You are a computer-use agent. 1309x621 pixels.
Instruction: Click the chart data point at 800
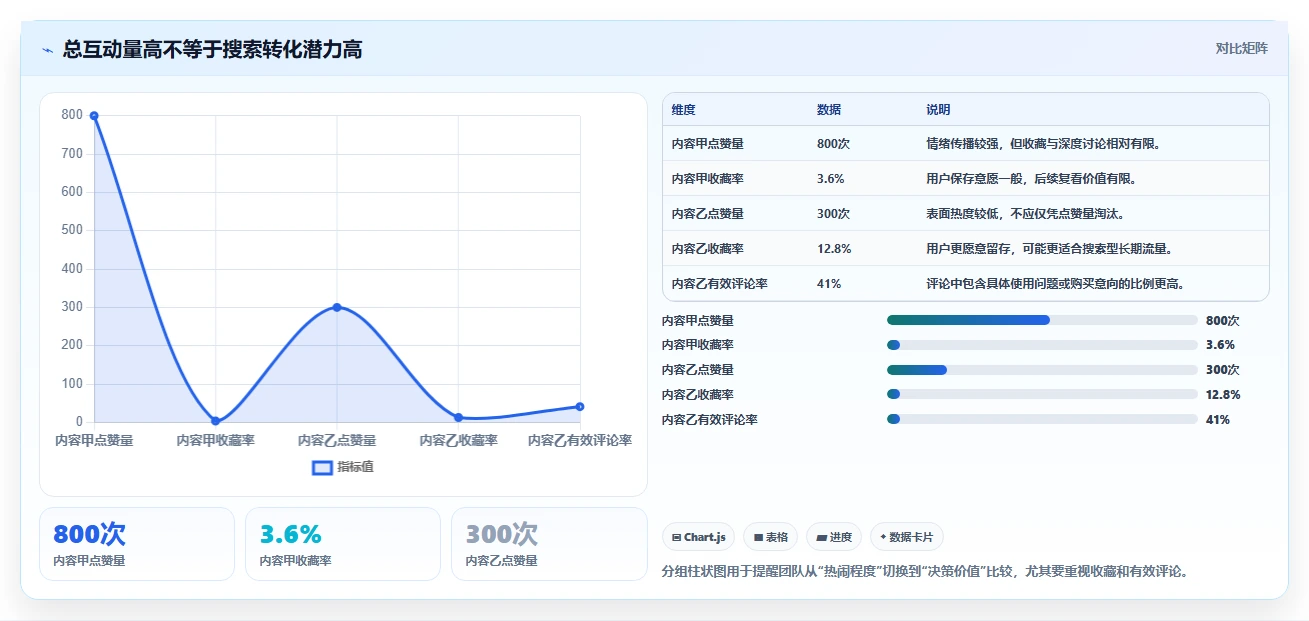click(94, 115)
